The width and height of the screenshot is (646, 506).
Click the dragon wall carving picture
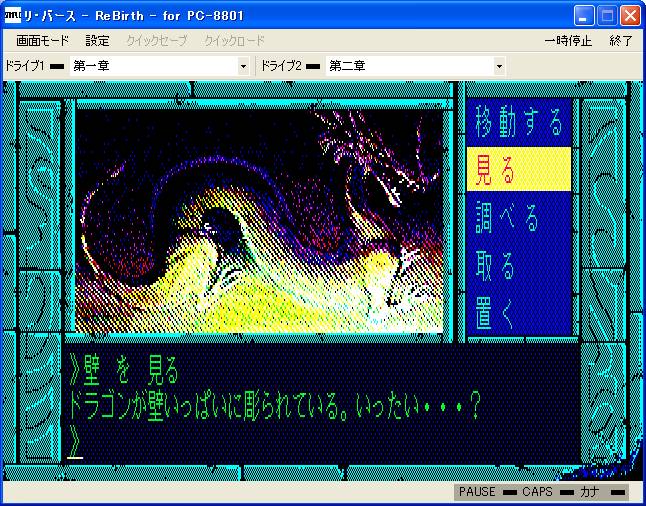pos(260,221)
